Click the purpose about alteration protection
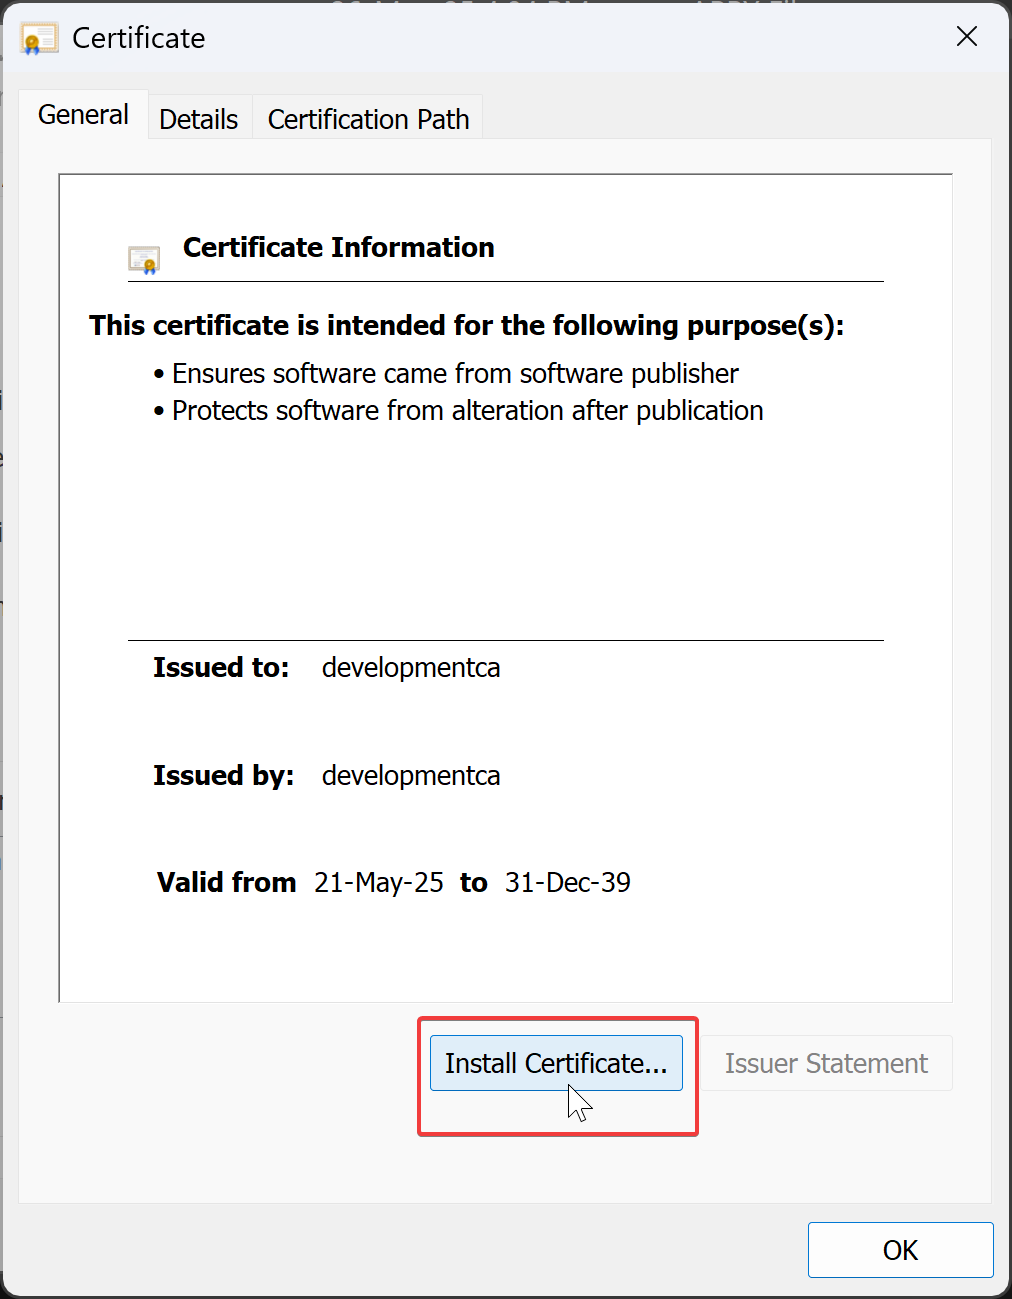 coord(467,410)
